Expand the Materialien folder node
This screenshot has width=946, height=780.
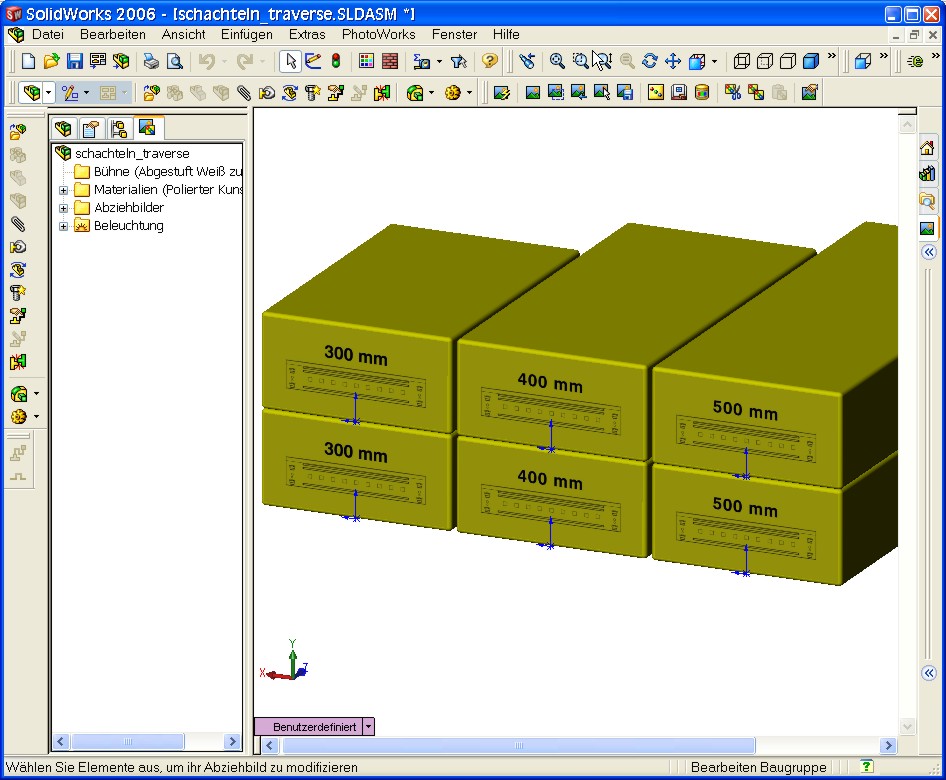[x=64, y=190]
